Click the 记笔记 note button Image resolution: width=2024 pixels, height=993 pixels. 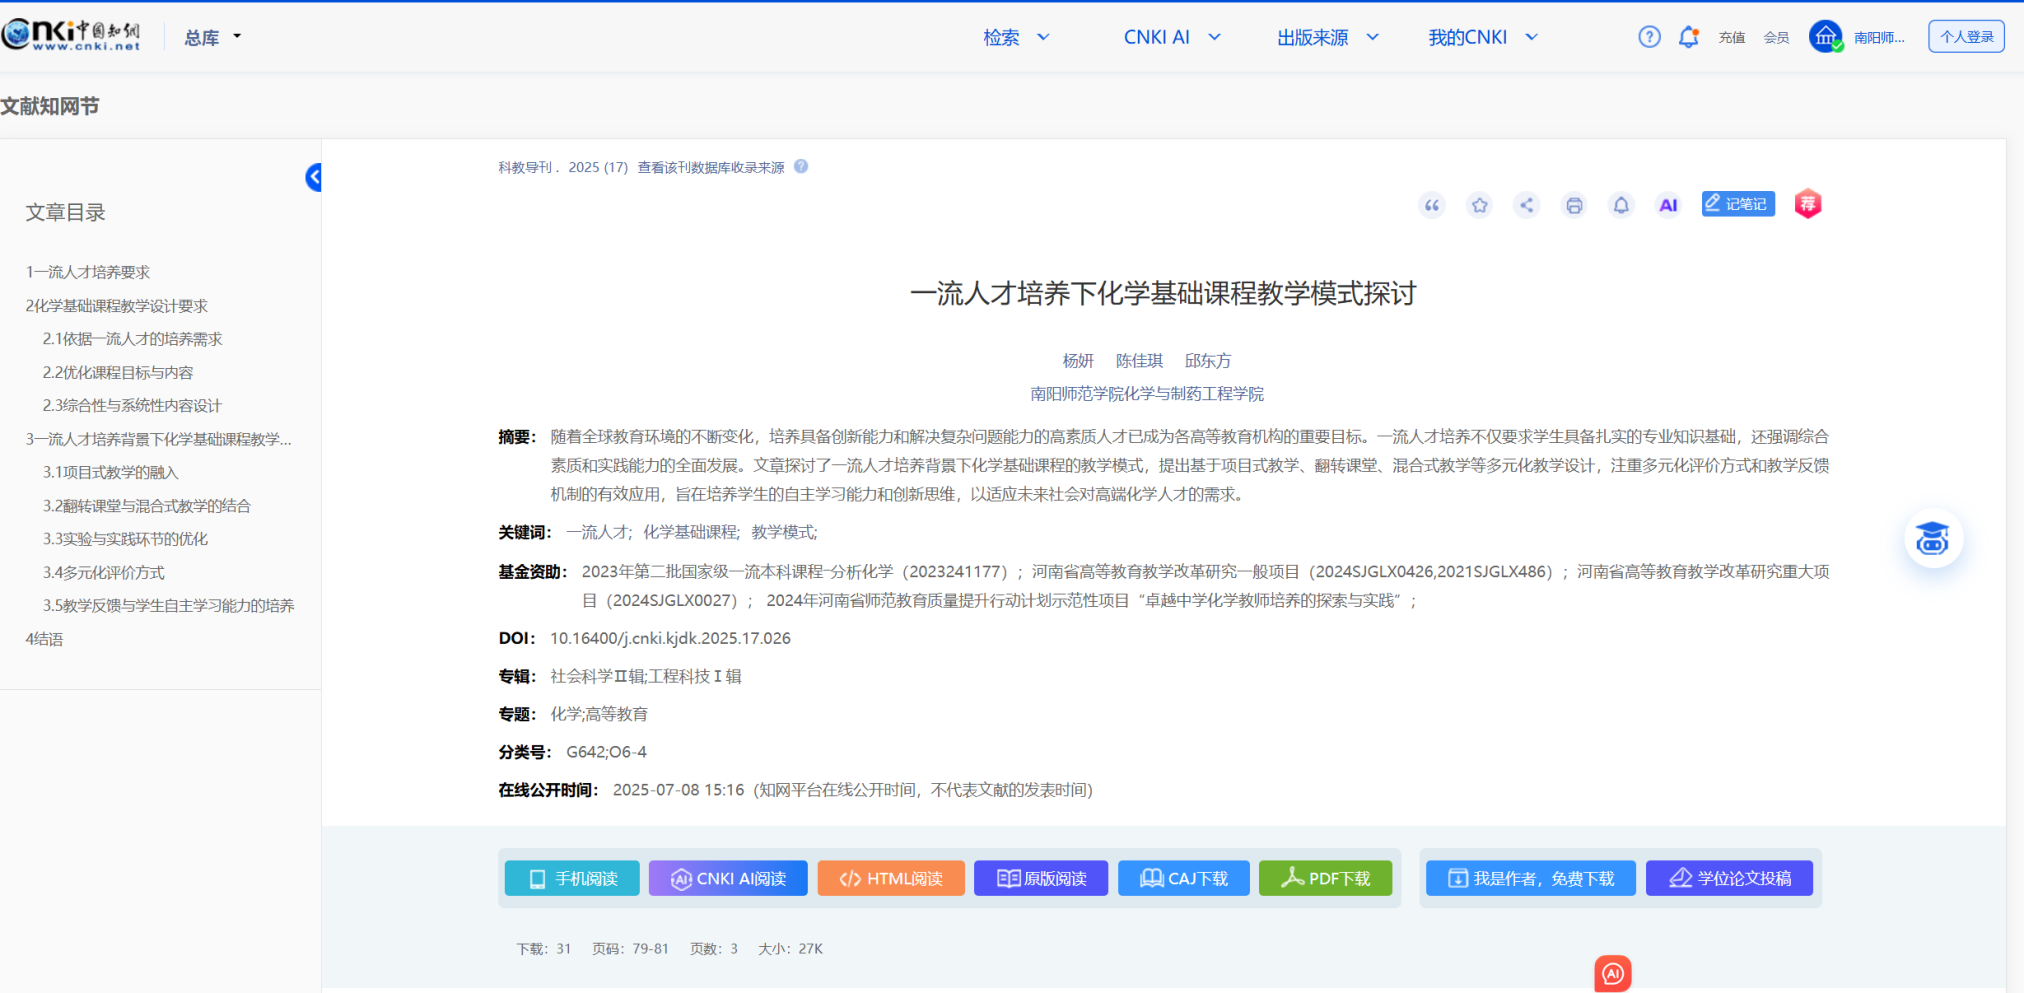[1737, 204]
